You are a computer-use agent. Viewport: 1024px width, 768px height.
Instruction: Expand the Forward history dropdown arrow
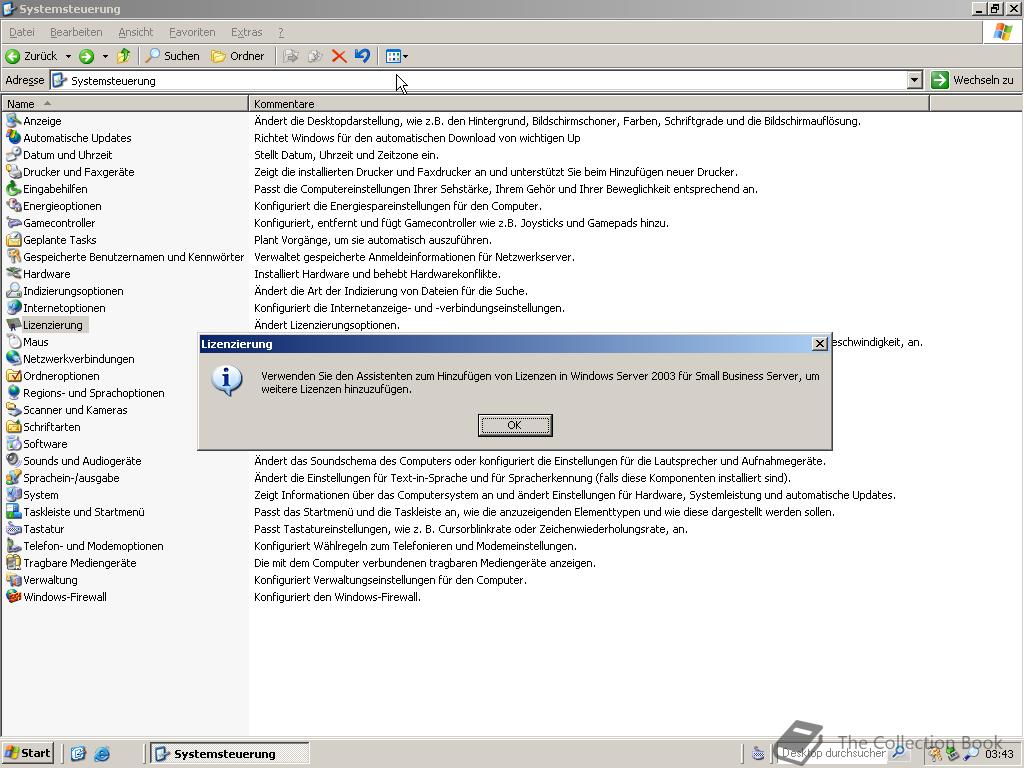(105, 56)
